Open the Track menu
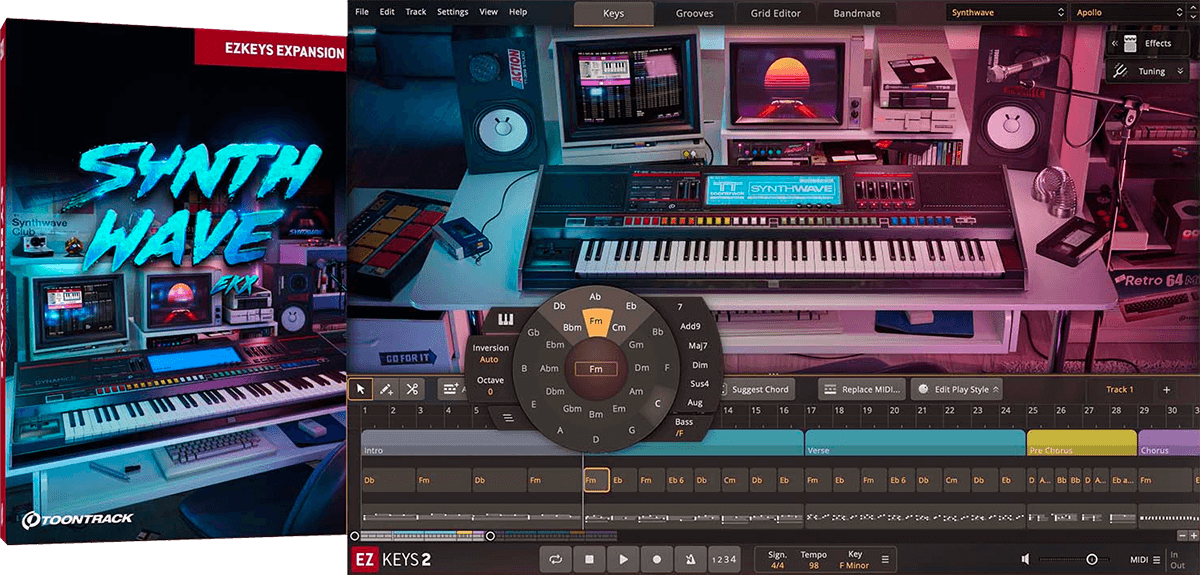This screenshot has width=1200, height=575. coord(416,12)
